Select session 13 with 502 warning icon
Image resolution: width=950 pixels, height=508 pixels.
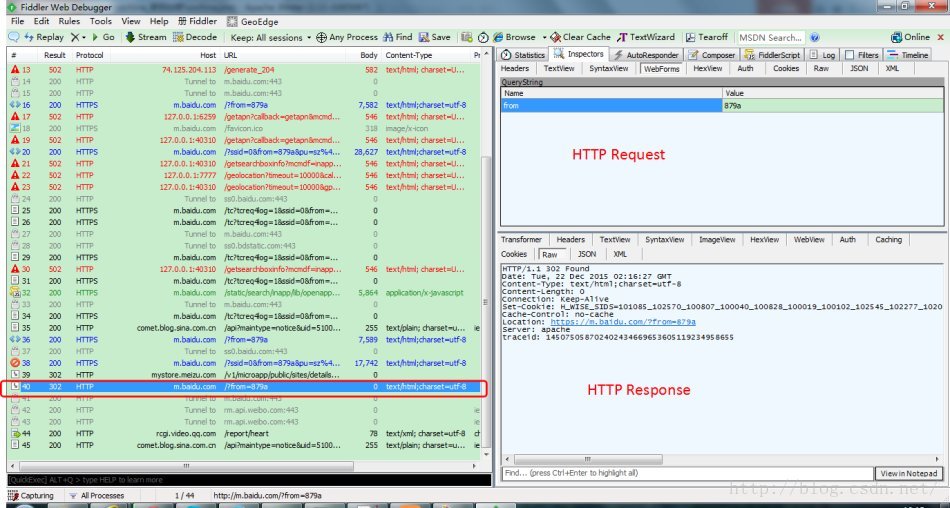pos(245,70)
